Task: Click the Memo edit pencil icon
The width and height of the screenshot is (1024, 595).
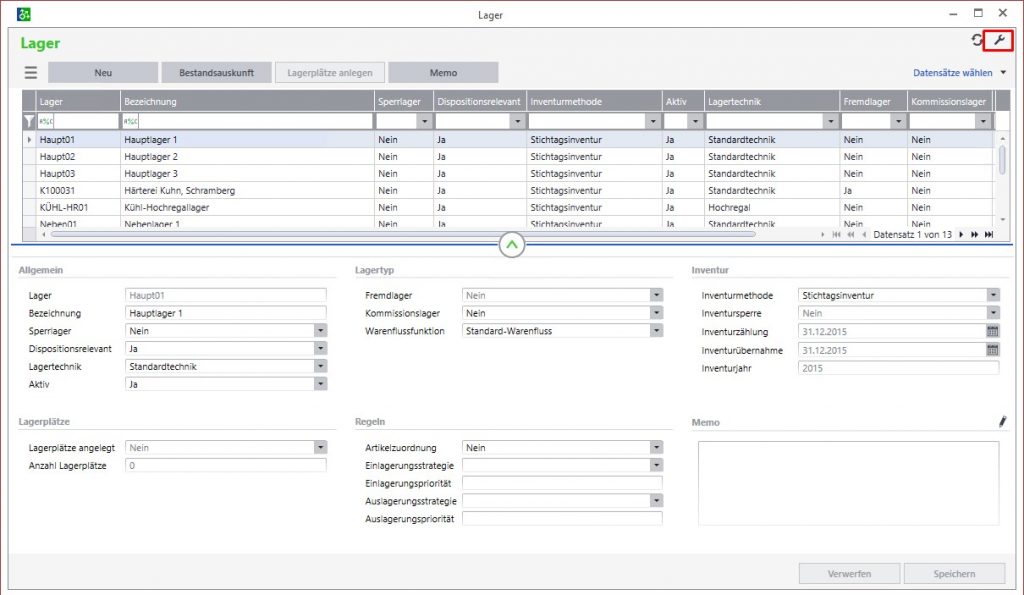Action: click(x=1002, y=422)
